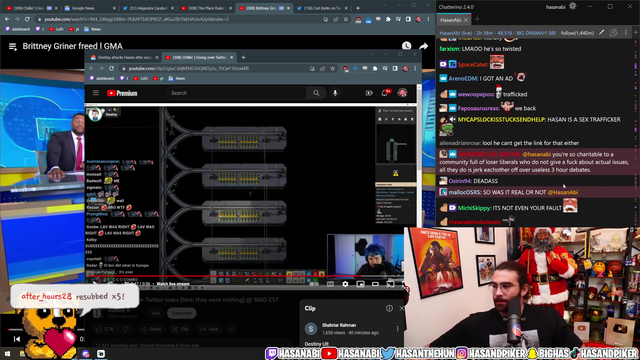Activate YouTube voice search microphone
This screenshot has width=640, height=360.
335,93
